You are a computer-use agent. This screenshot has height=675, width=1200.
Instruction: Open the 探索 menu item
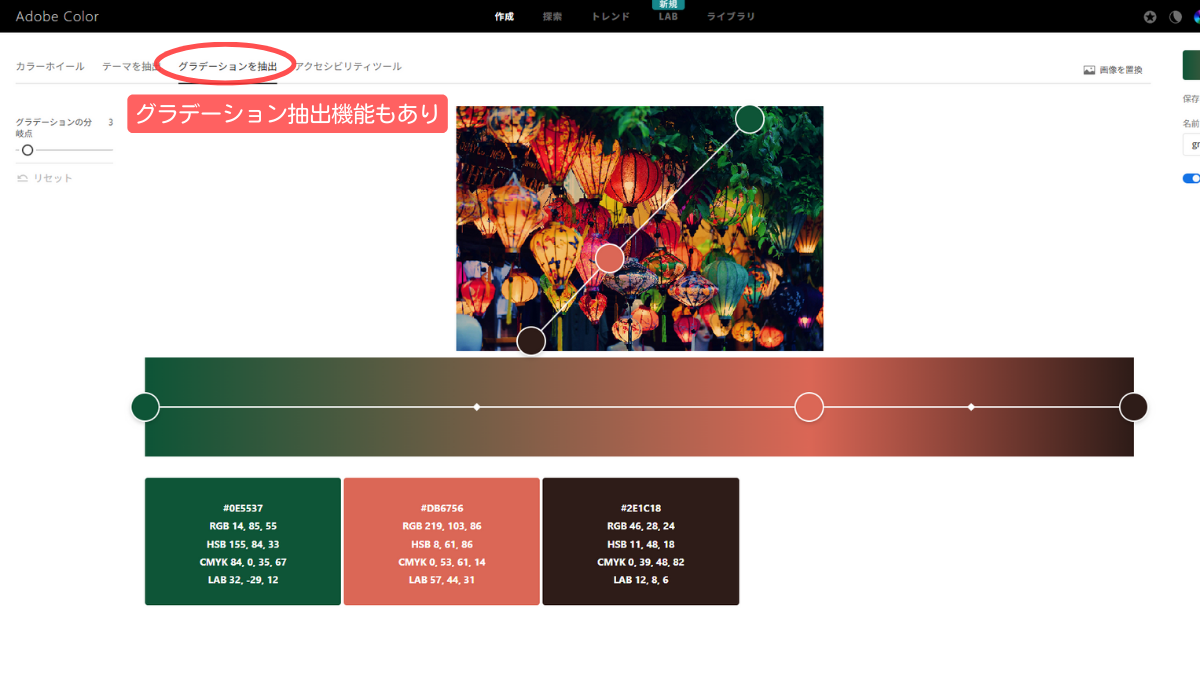click(x=552, y=17)
